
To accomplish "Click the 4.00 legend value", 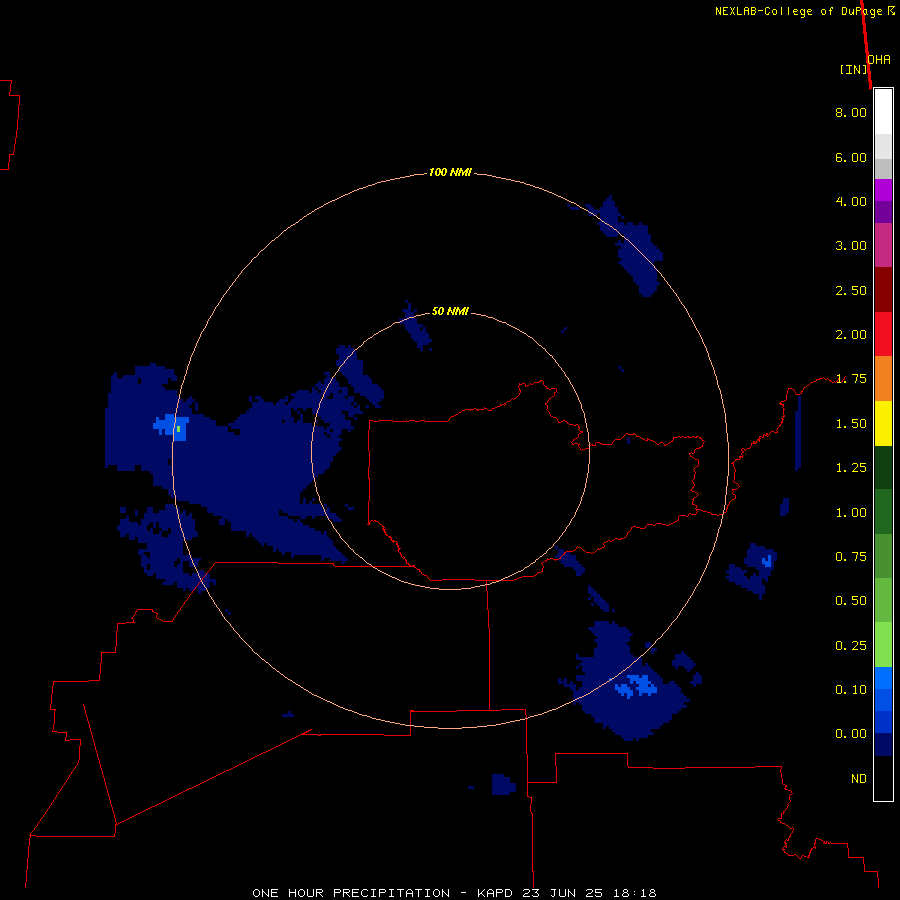I will 851,201.
